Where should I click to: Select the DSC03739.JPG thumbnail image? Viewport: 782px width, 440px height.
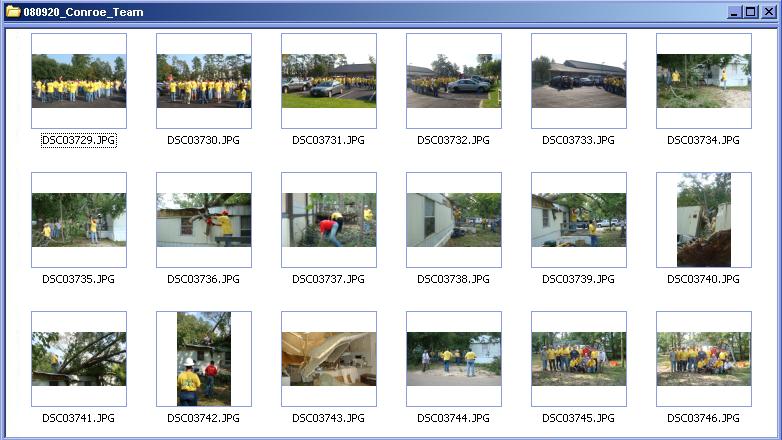point(579,220)
